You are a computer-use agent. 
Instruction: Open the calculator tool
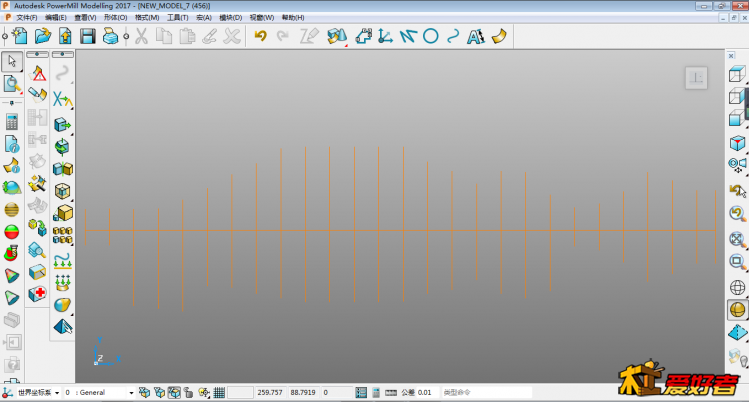coord(12,122)
